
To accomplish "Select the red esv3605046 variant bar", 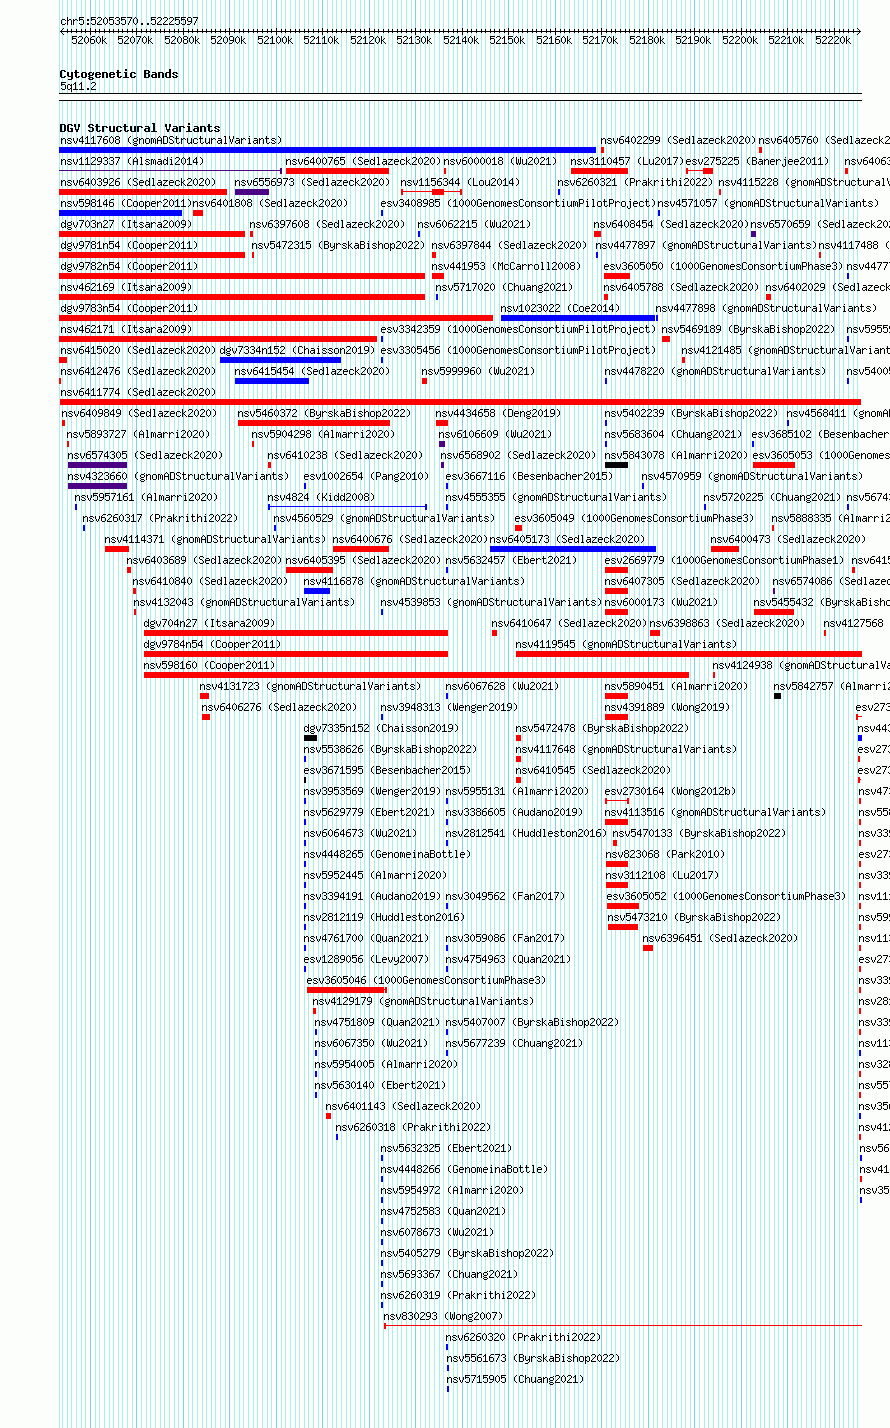I will tap(346, 990).
